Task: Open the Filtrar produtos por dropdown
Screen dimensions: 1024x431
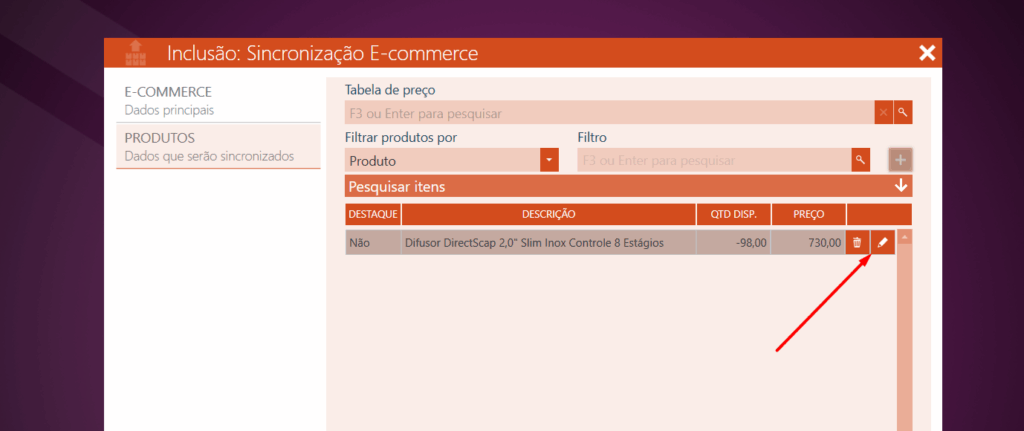Action: (x=549, y=160)
